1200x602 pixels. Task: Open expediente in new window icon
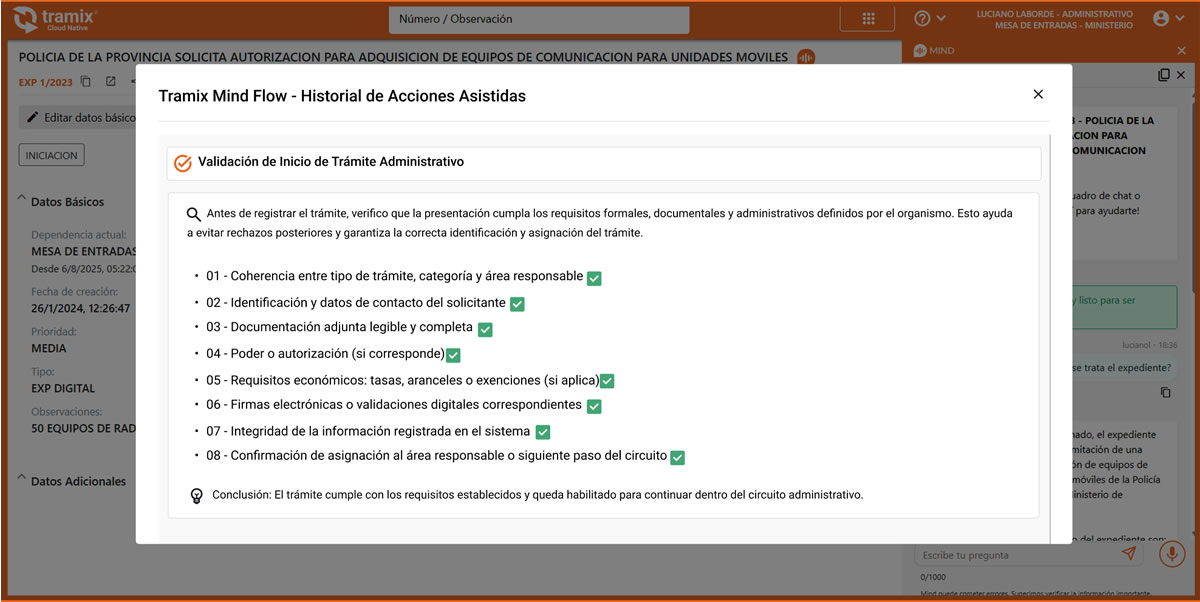coord(110,82)
